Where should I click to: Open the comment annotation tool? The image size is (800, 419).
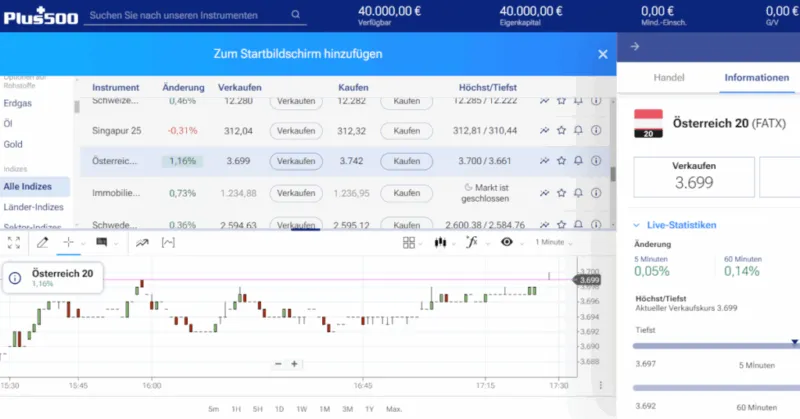point(102,242)
